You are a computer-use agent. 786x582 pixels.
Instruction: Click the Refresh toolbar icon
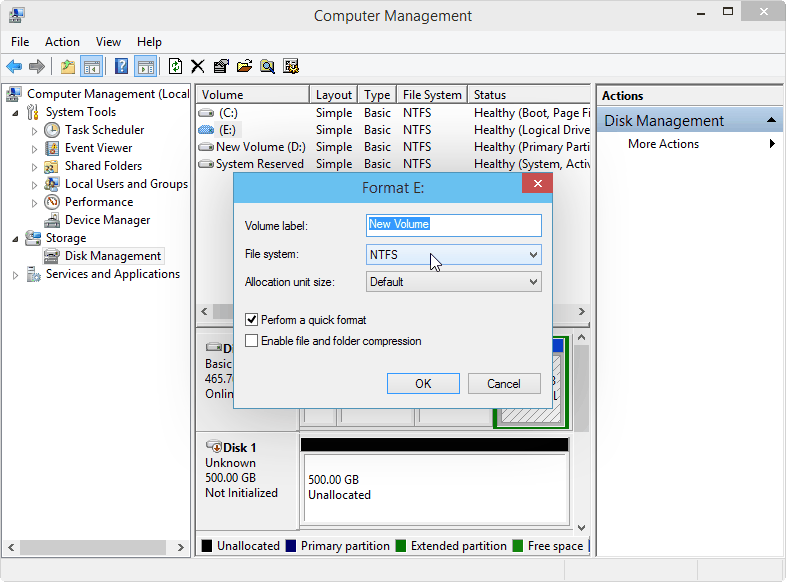(175, 66)
